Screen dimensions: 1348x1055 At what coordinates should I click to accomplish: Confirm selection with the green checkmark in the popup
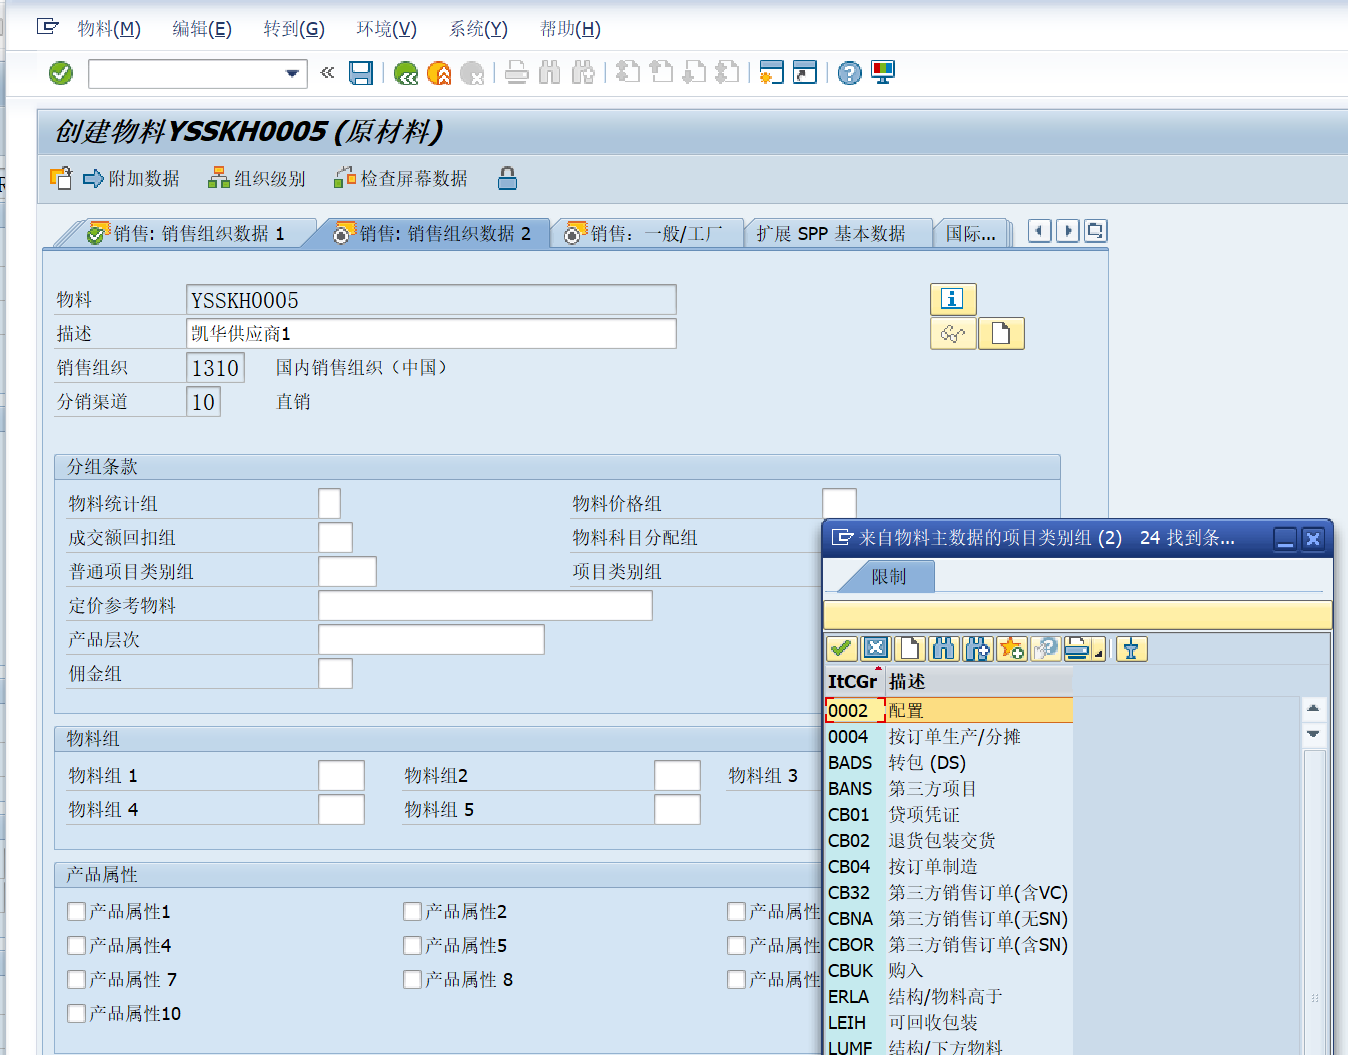click(841, 649)
